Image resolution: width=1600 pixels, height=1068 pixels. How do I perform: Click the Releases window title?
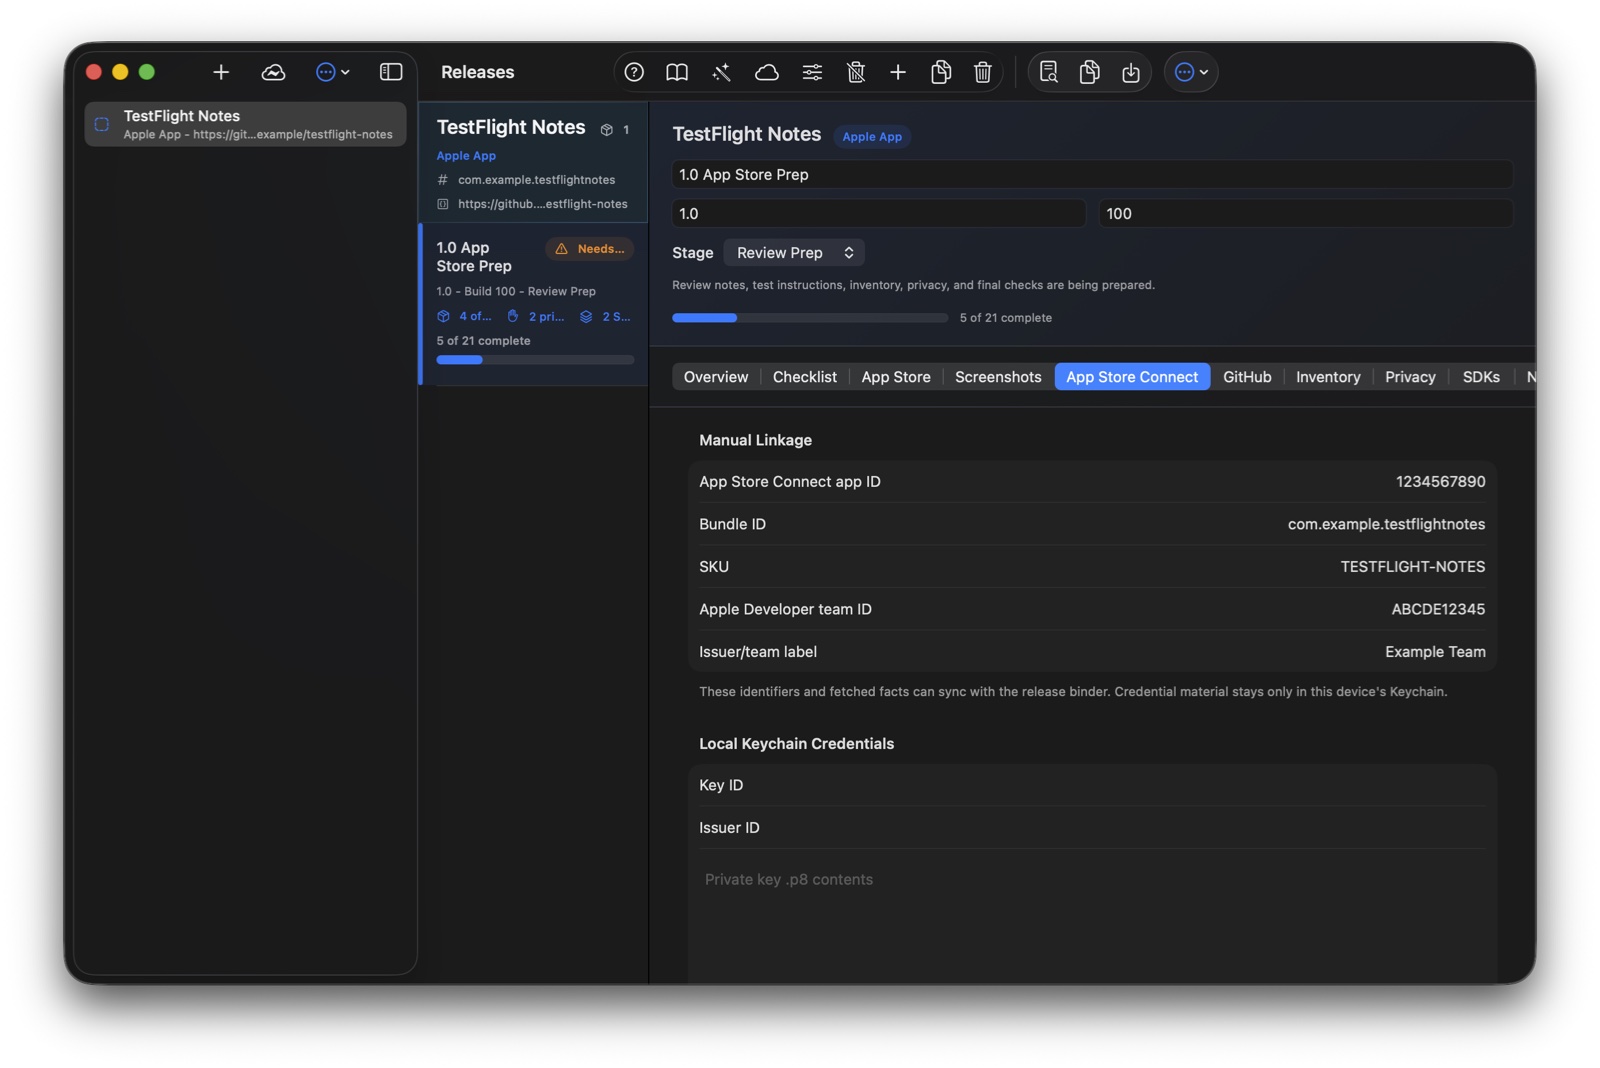click(x=477, y=72)
